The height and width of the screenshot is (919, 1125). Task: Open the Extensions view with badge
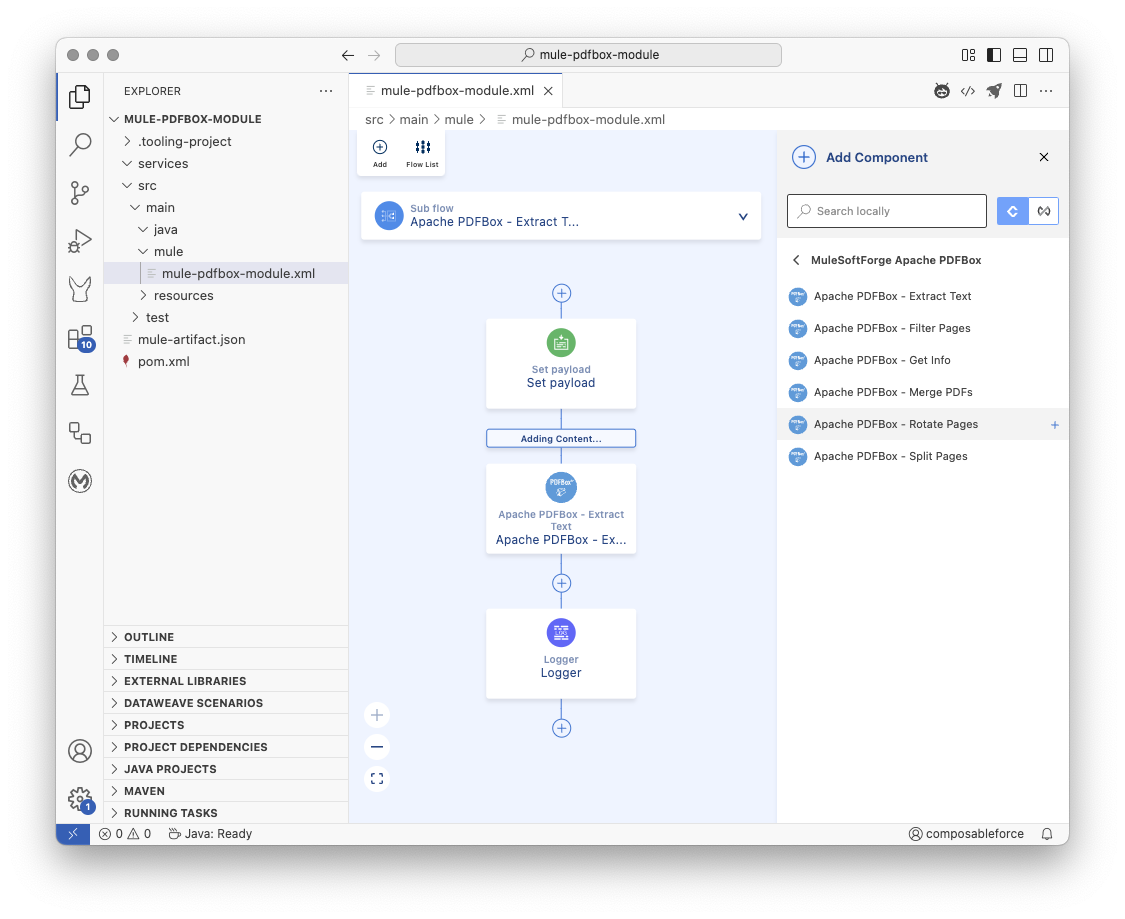[80, 338]
